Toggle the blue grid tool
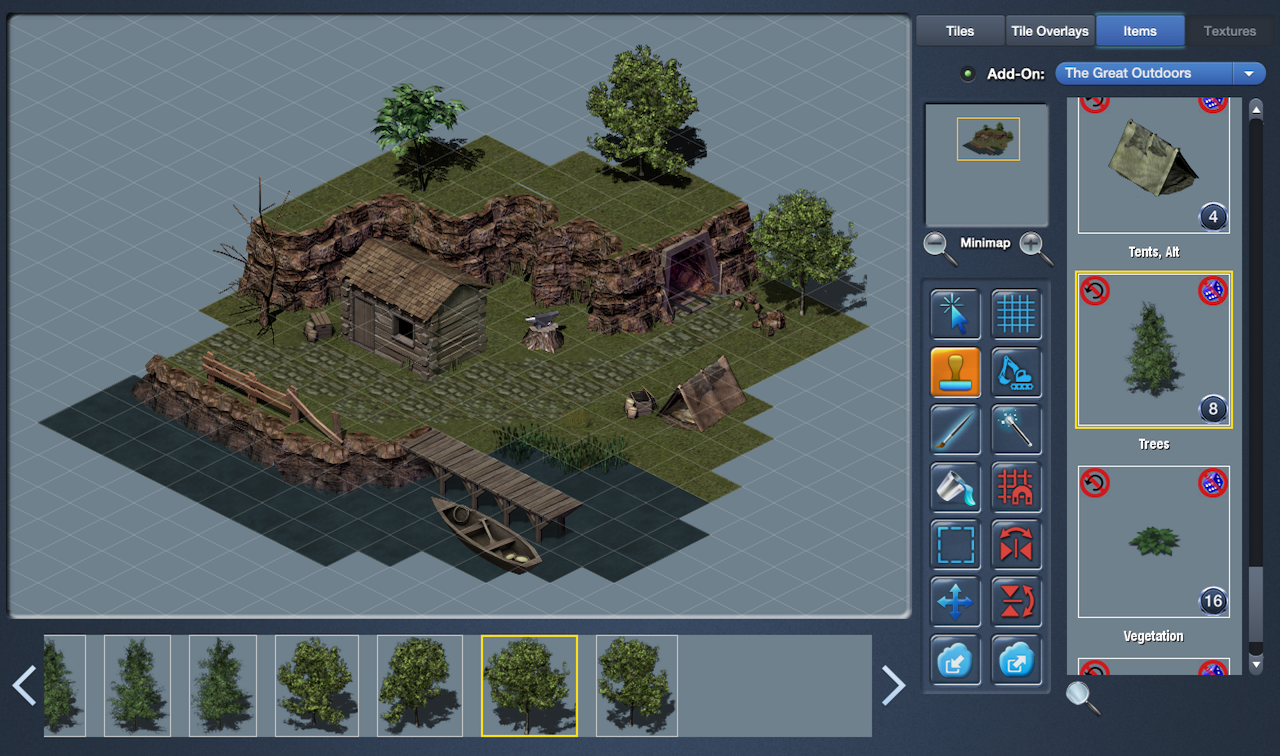 pyautogui.click(x=1016, y=314)
